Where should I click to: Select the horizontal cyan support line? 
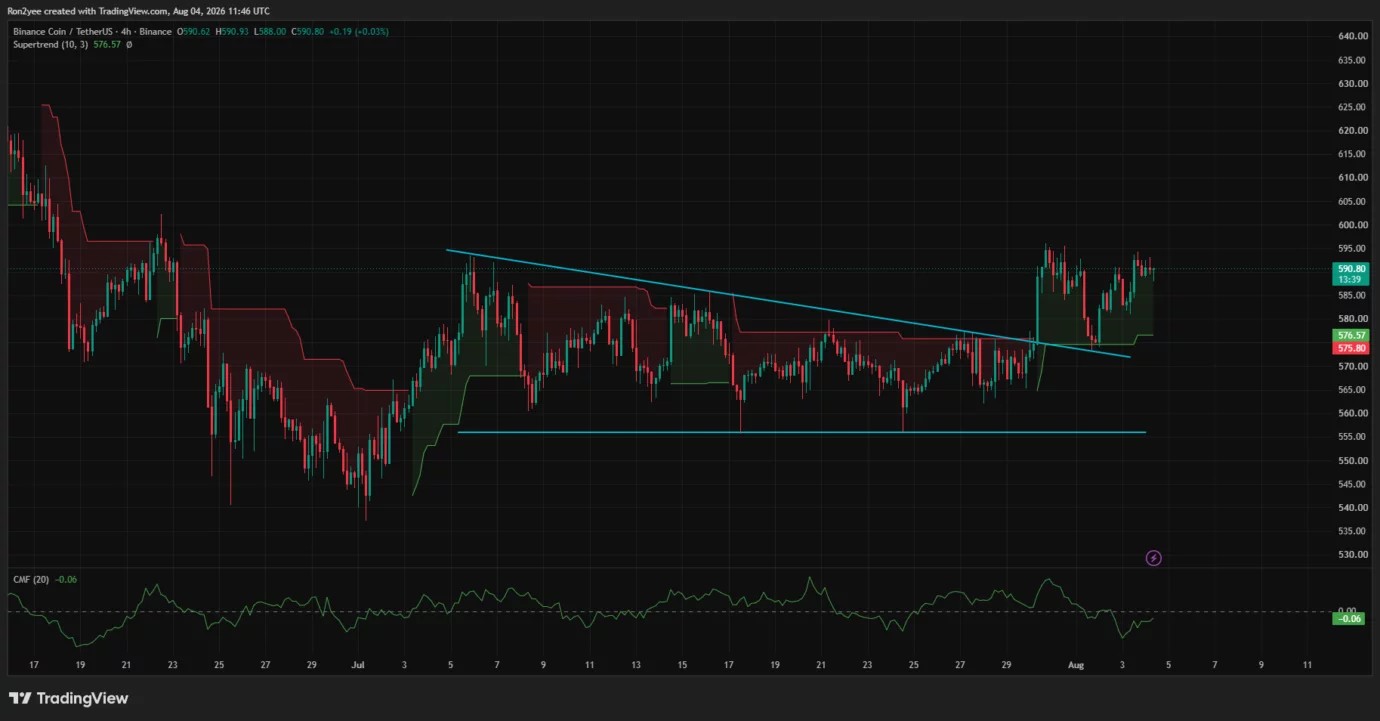[x=801, y=432]
